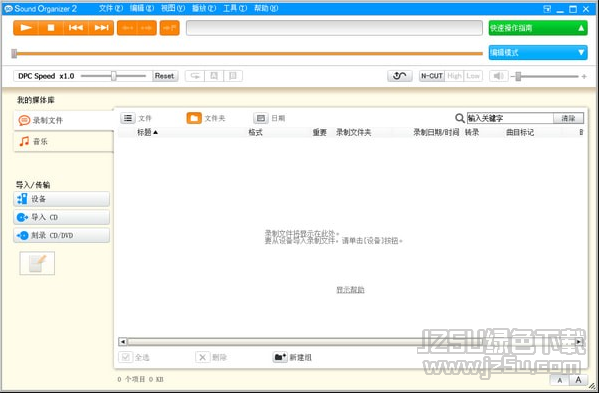Toggle the repeat playback icon
Screen dimensions: 599x393
pyautogui.click(x=195, y=76)
